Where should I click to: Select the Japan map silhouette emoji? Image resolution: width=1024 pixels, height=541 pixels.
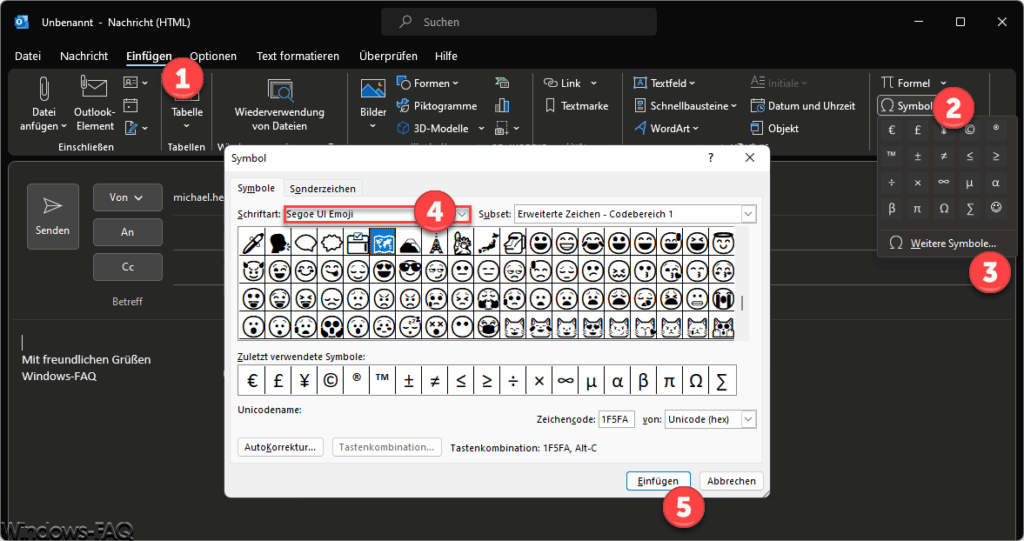tap(487, 242)
